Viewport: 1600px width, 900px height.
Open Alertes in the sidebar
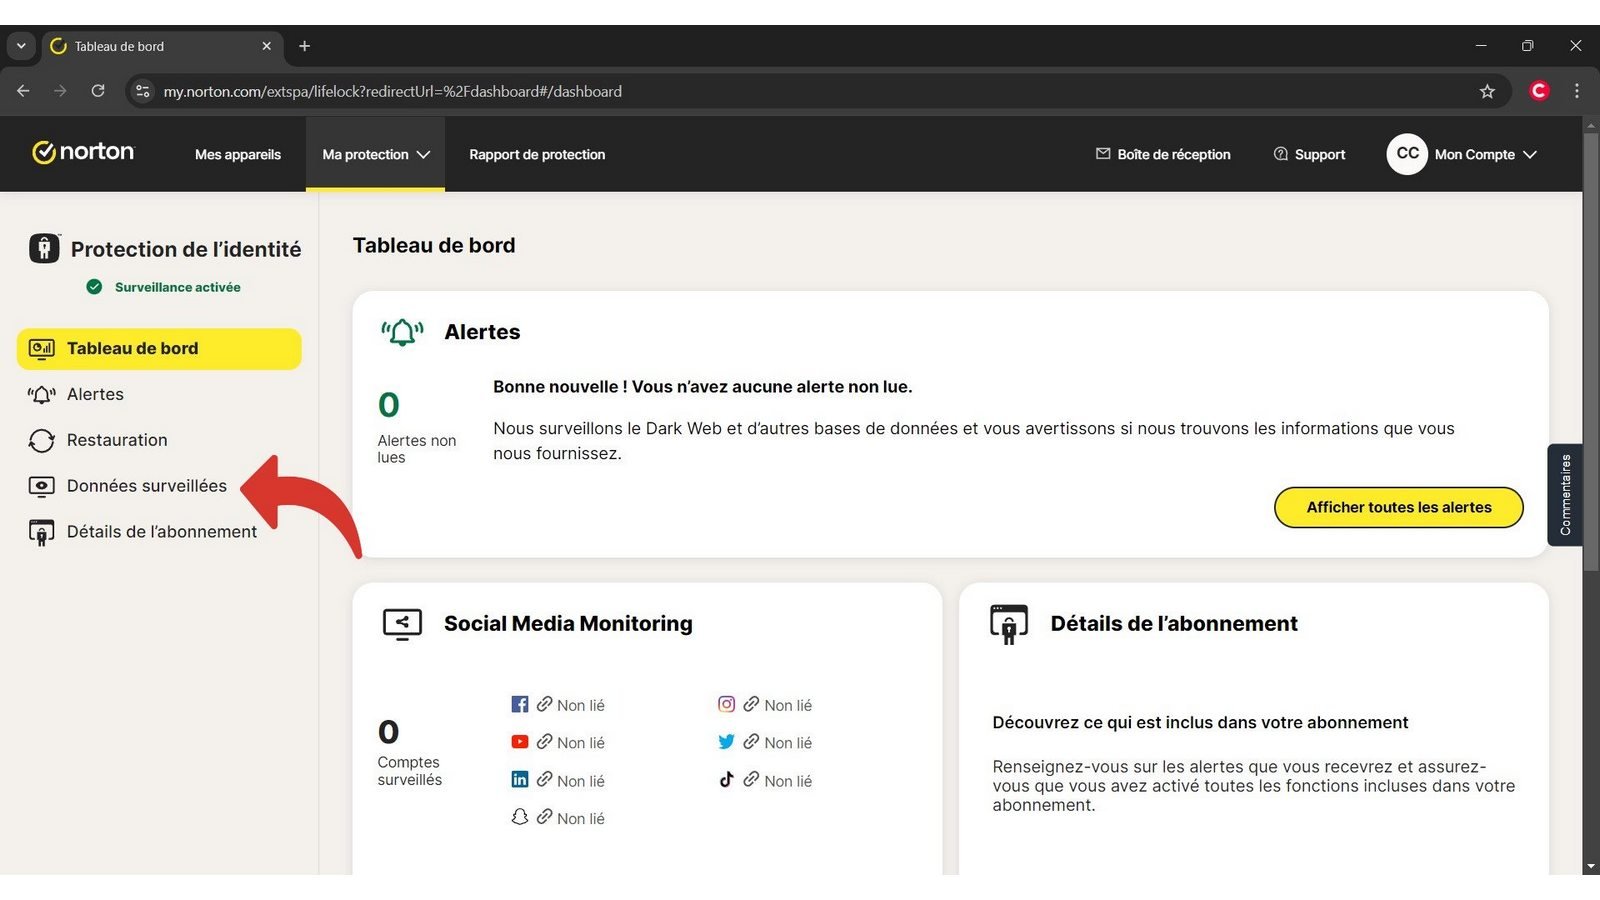click(95, 395)
